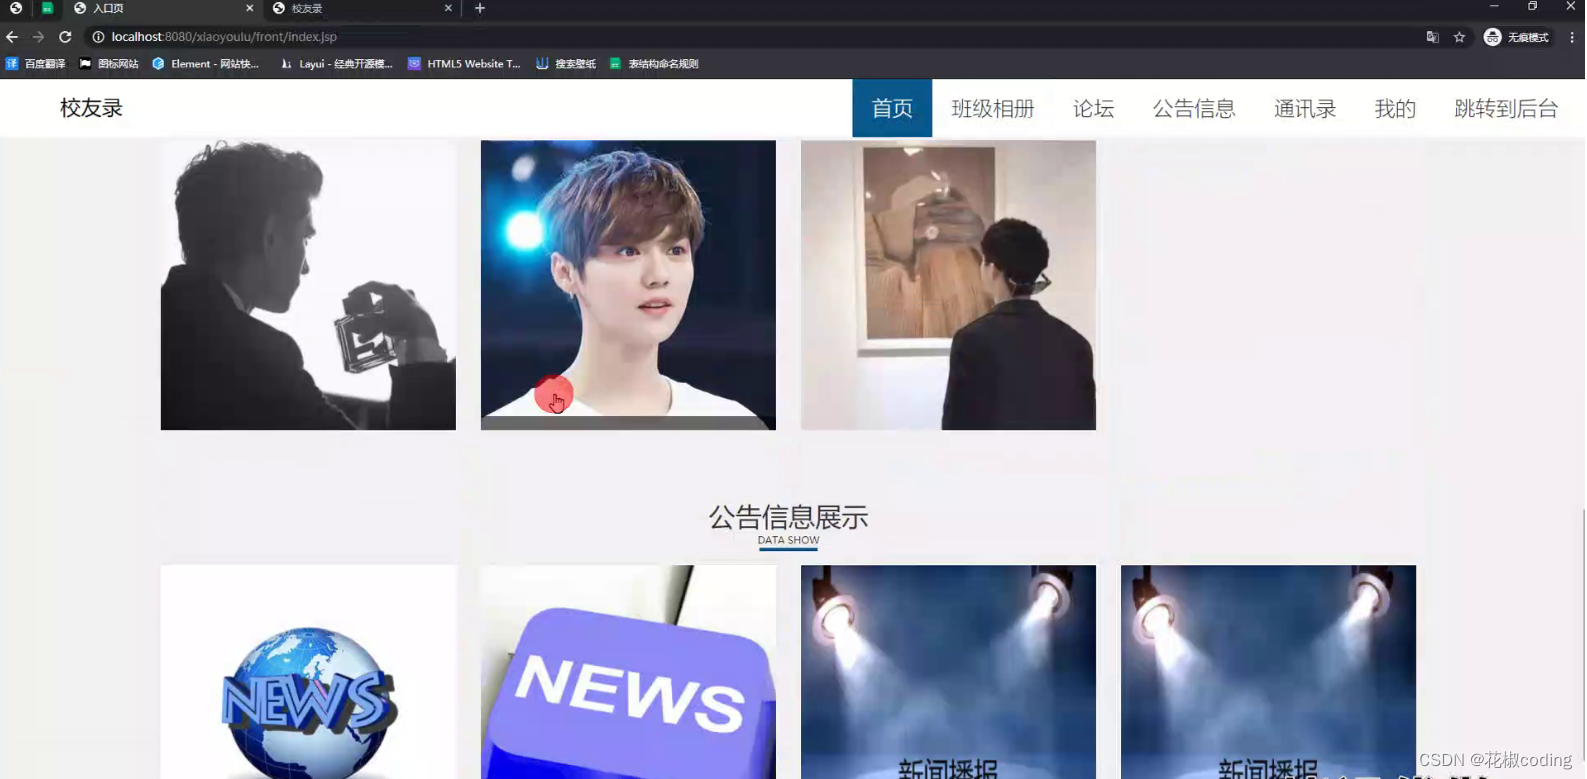The height and width of the screenshot is (779, 1587).
Task: Open the Element bookmark
Action: (205, 64)
